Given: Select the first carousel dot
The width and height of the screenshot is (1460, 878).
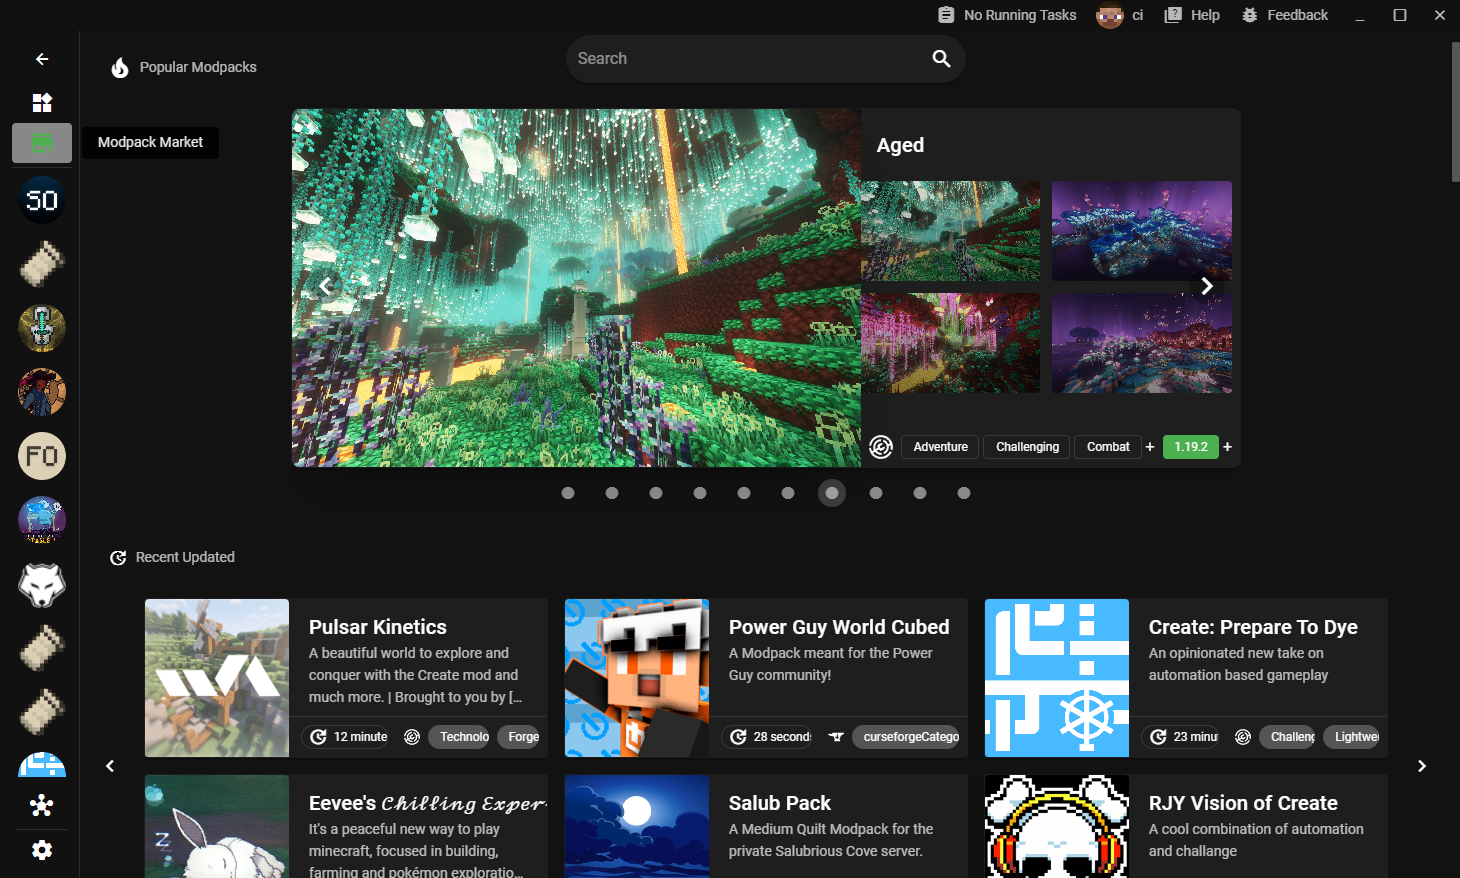Looking at the screenshot, I should tap(568, 493).
